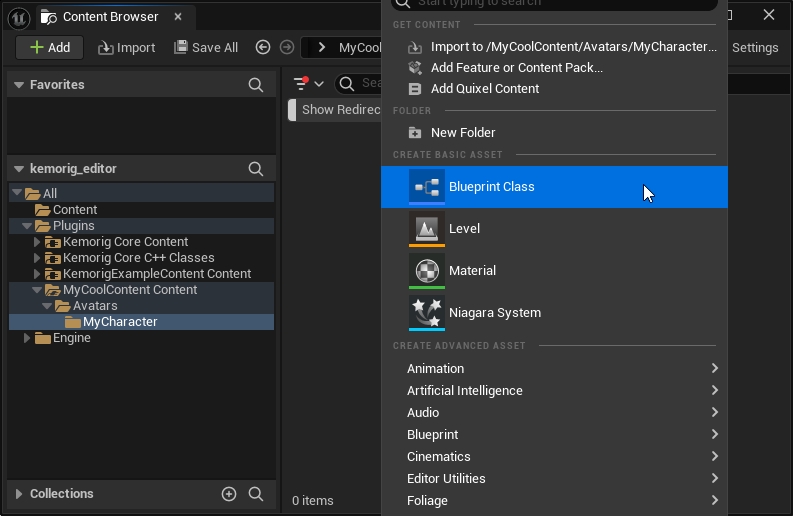Open the filter options dropdown
The width and height of the screenshot is (793, 516).
pyautogui.click(x=308, y=84)
